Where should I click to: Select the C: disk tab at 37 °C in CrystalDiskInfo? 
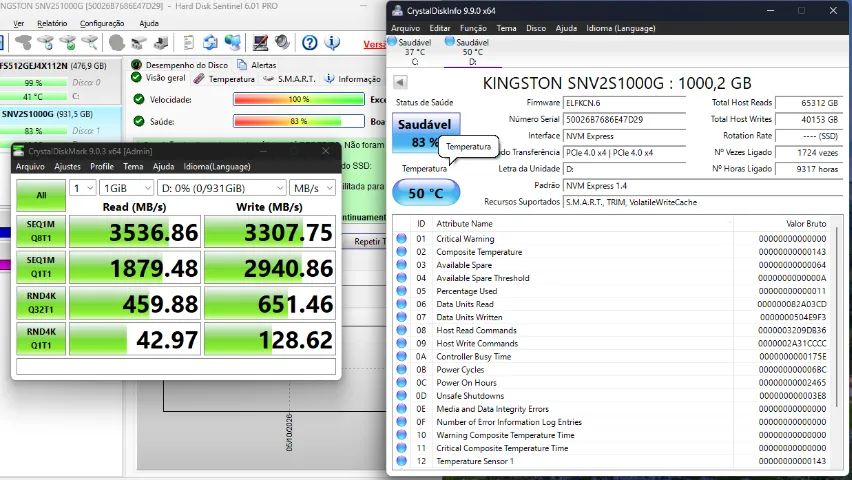[415, 52]
